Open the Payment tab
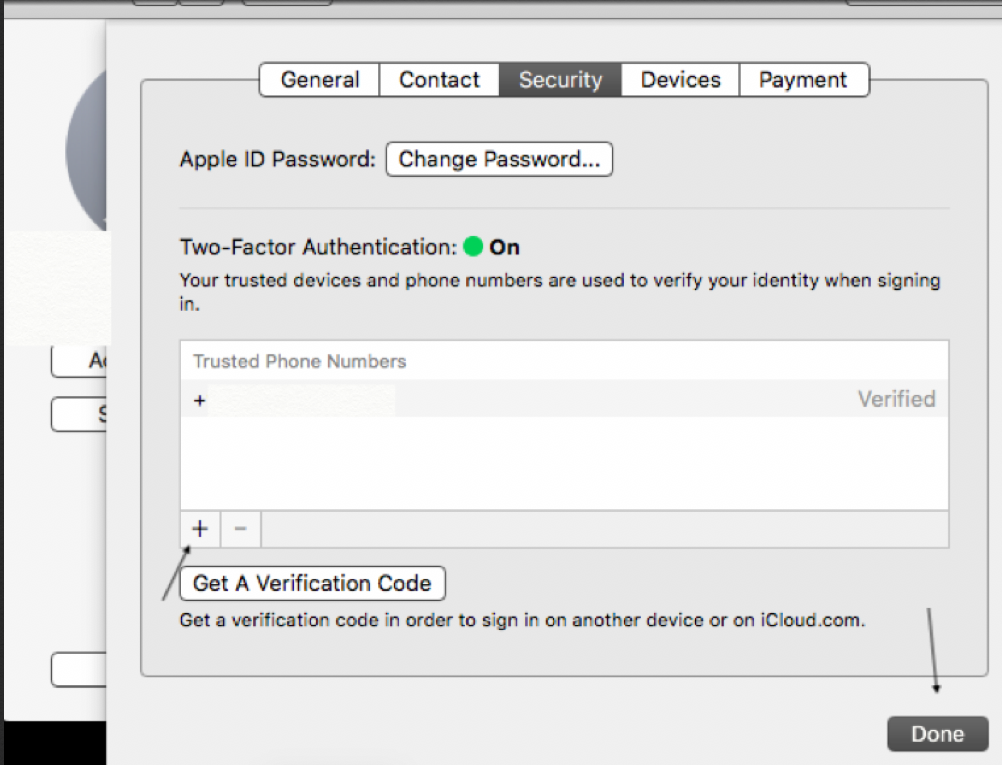 (803, 80)
